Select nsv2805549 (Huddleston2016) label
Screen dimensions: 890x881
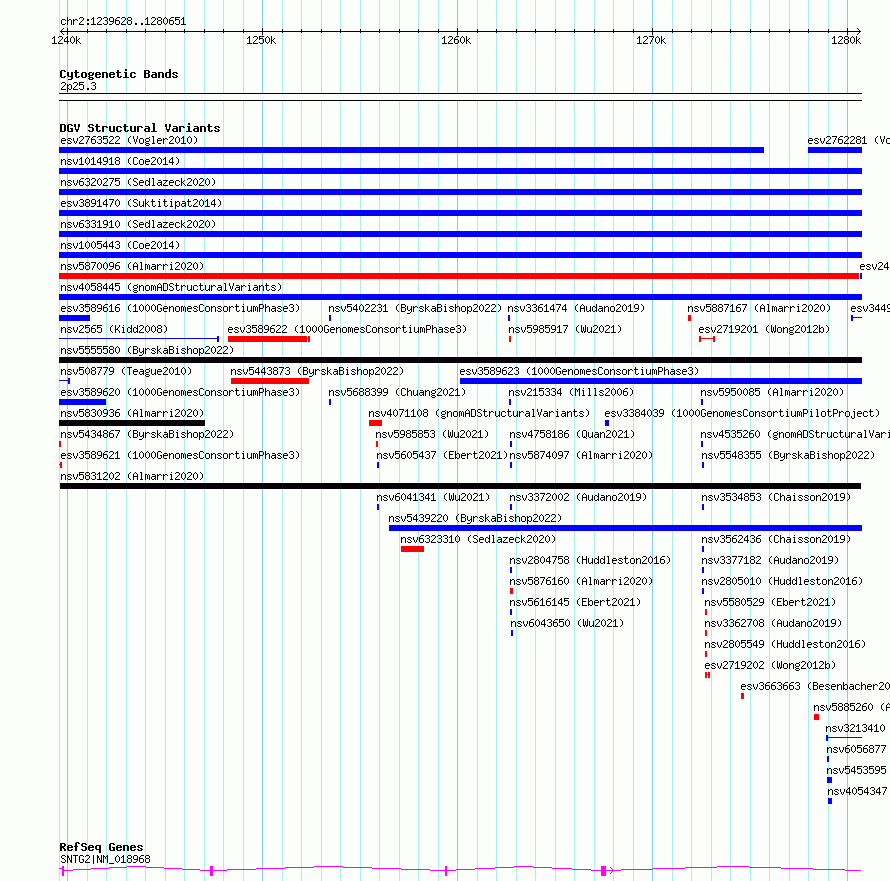[785, 644]
